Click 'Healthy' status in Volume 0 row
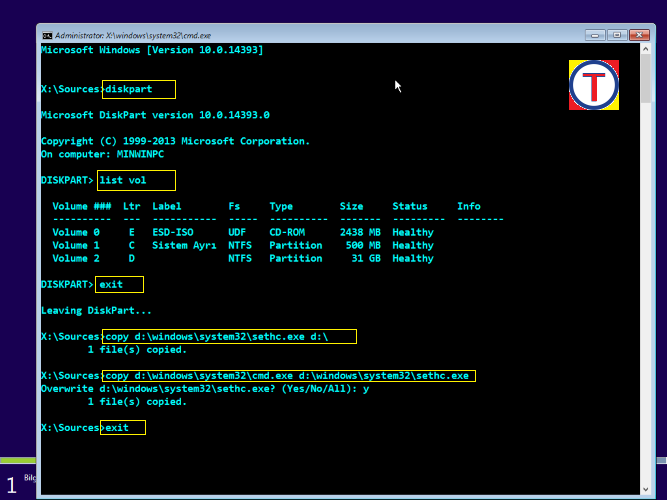This screenshot has height=500, width=667. click(x=413, y=232)
